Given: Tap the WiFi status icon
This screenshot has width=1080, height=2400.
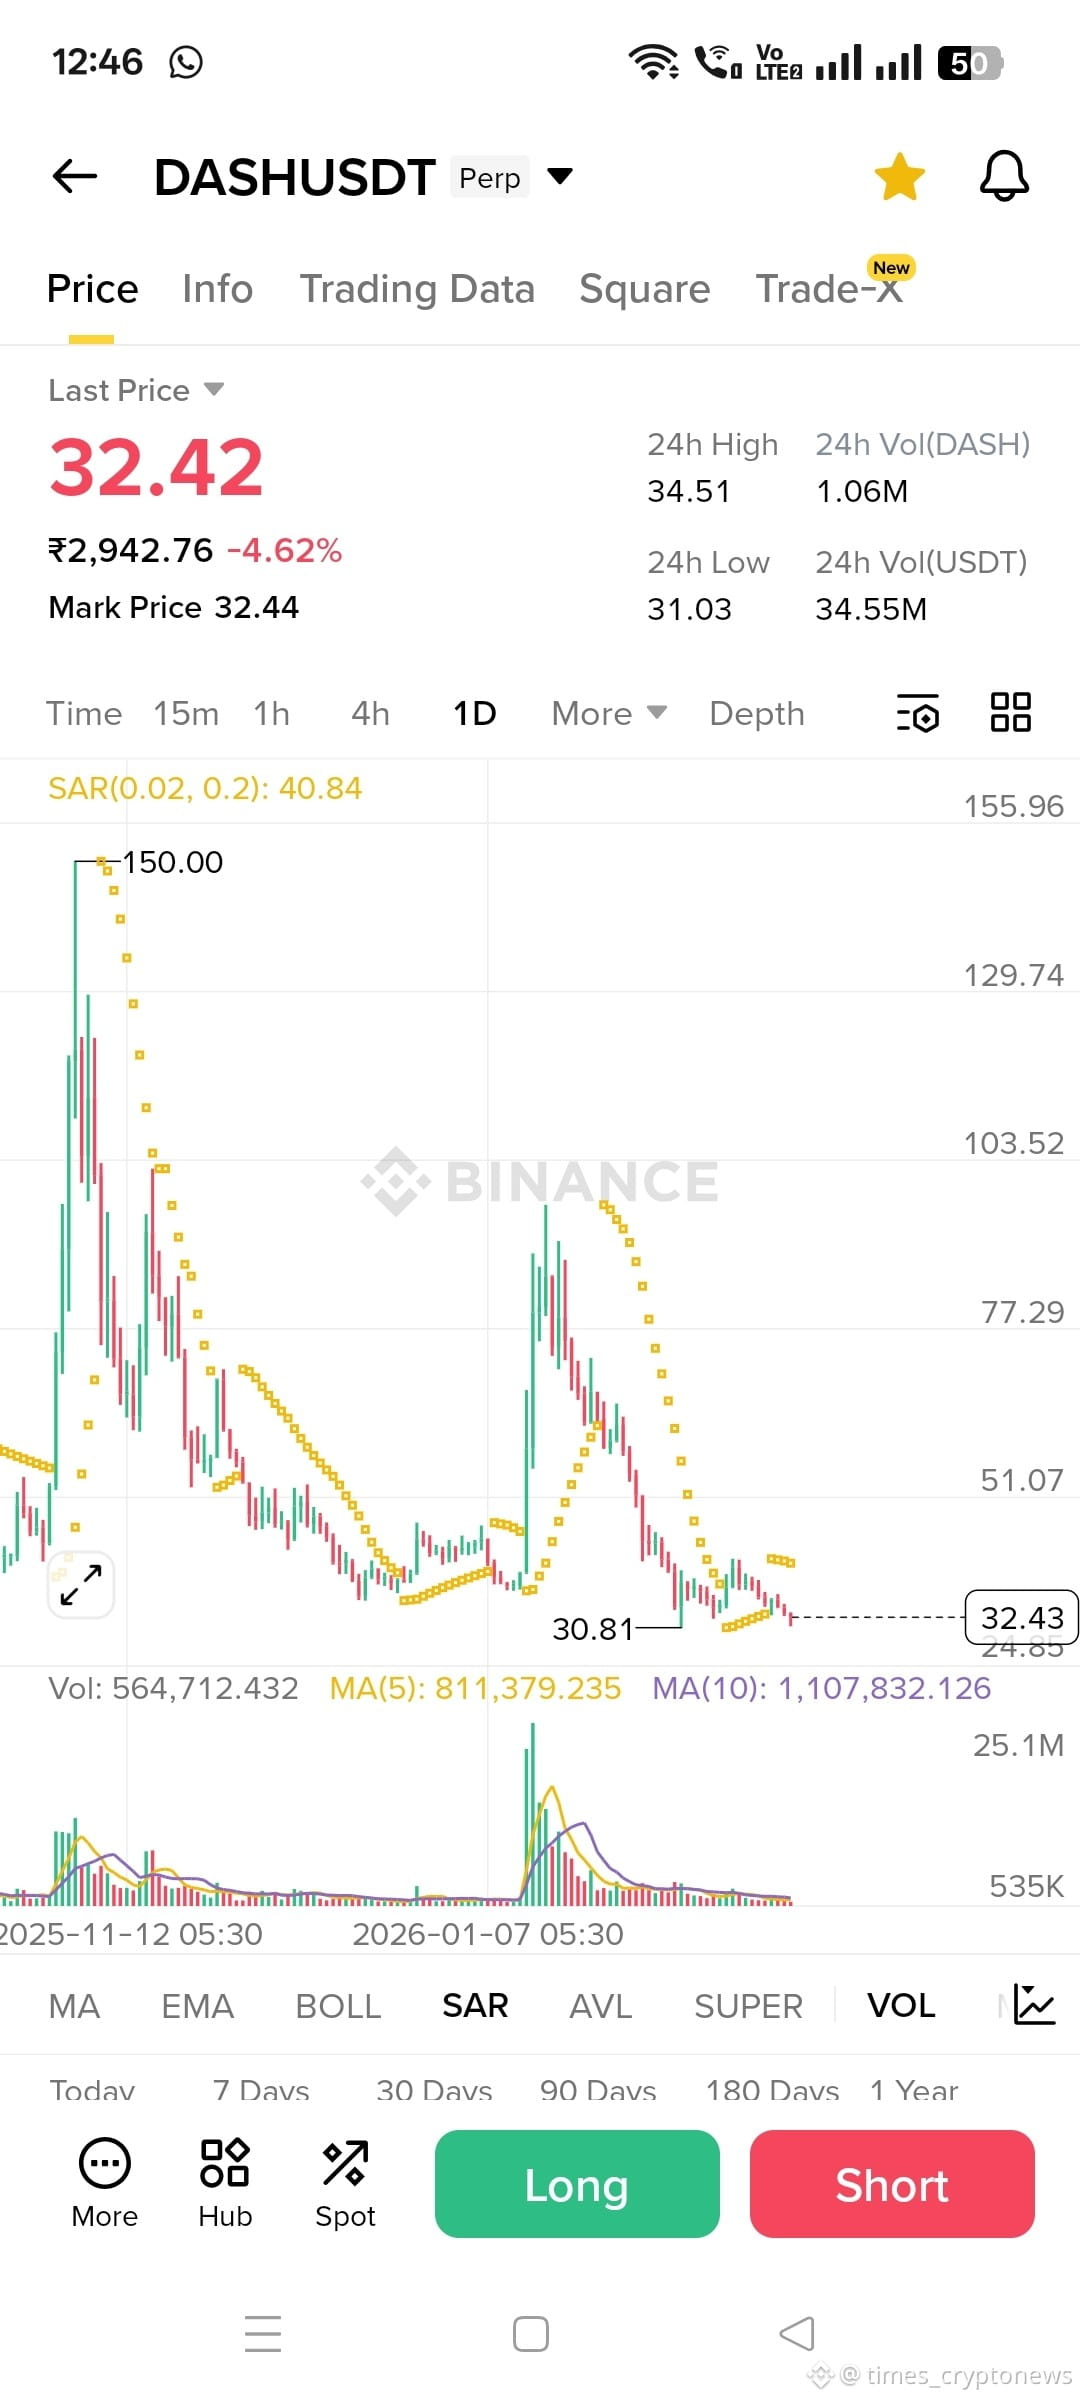Looking at the screenshot, I should coord(654,62).
